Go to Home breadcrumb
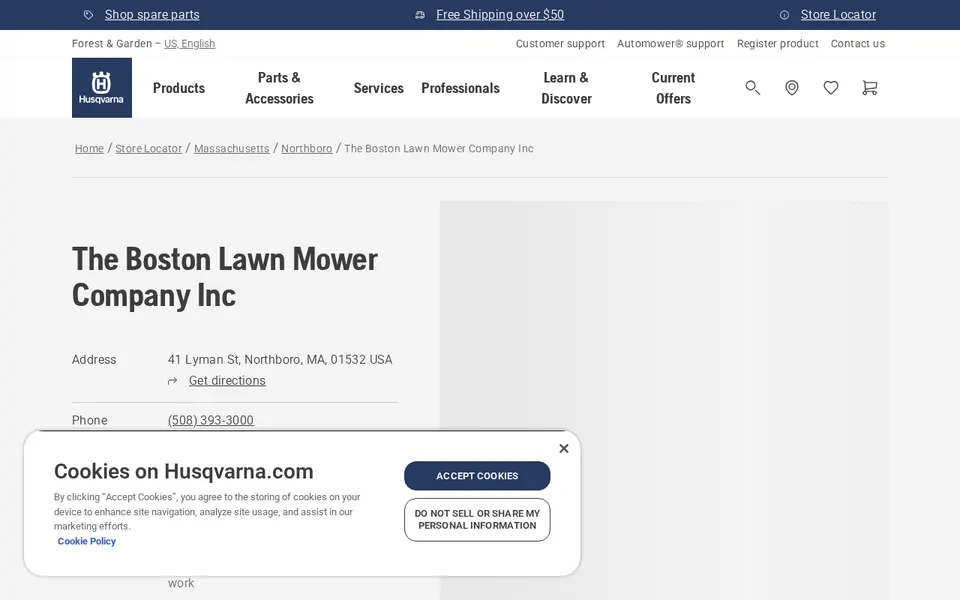The image size is (960, 600). (89, 149)
